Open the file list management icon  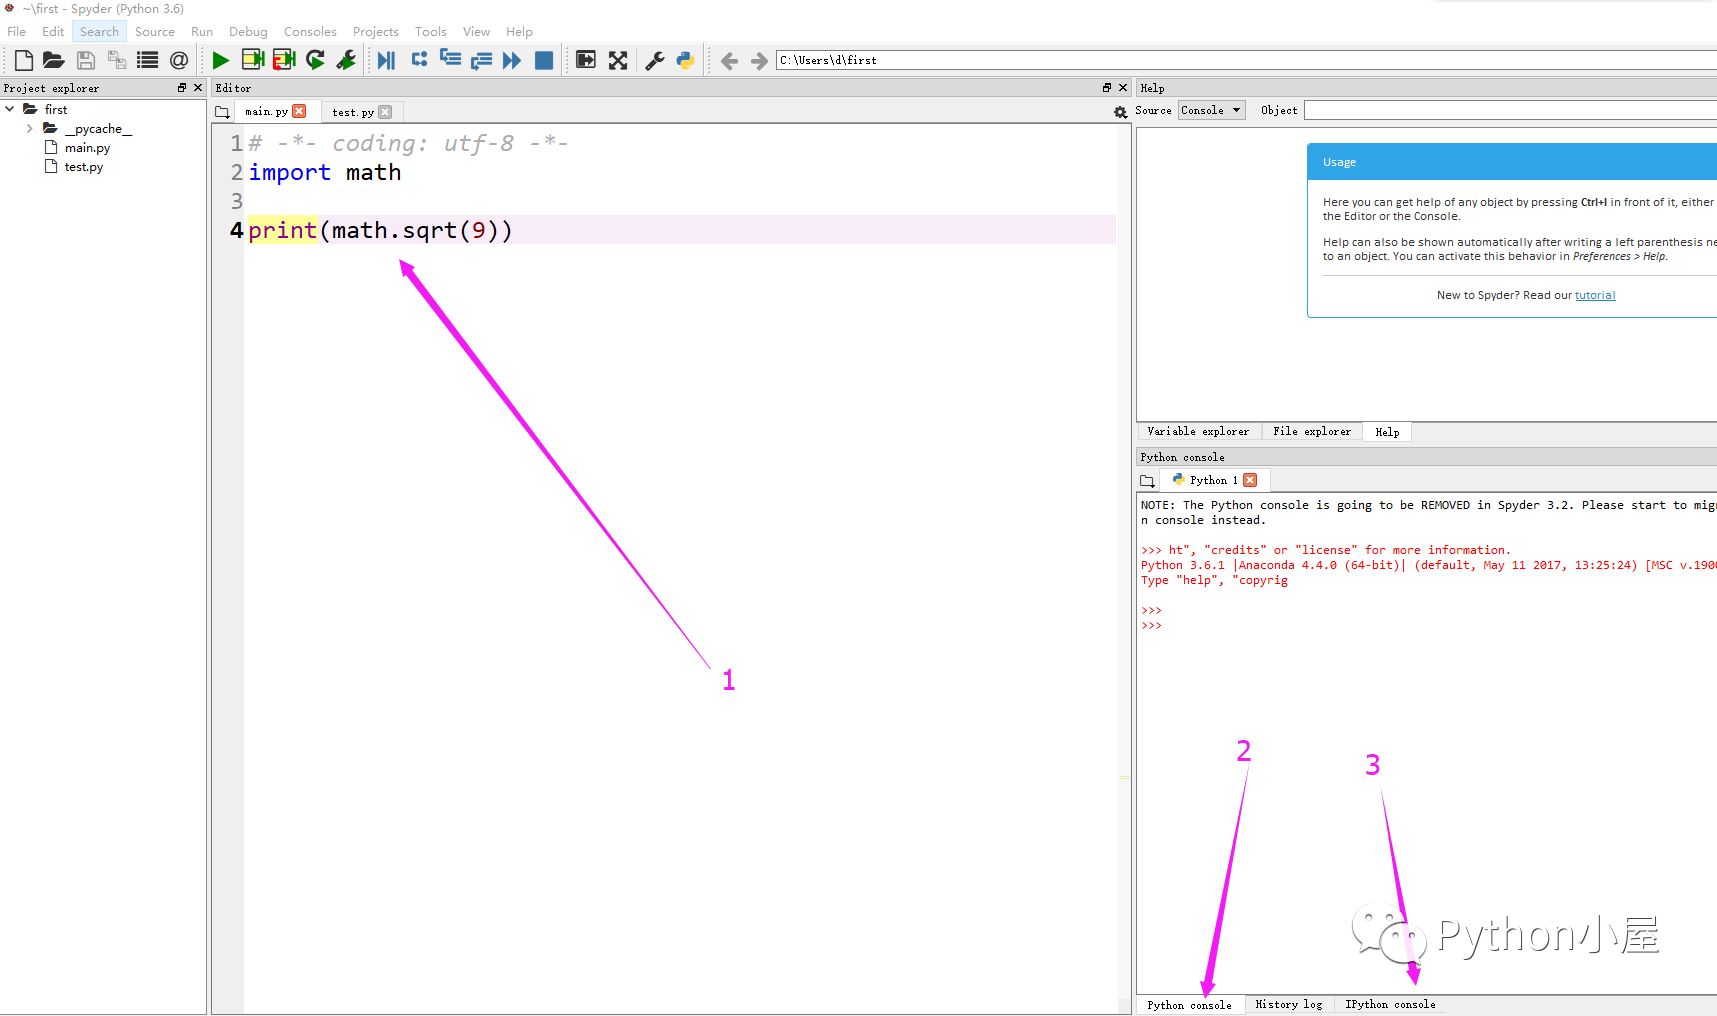pos(148,60)
